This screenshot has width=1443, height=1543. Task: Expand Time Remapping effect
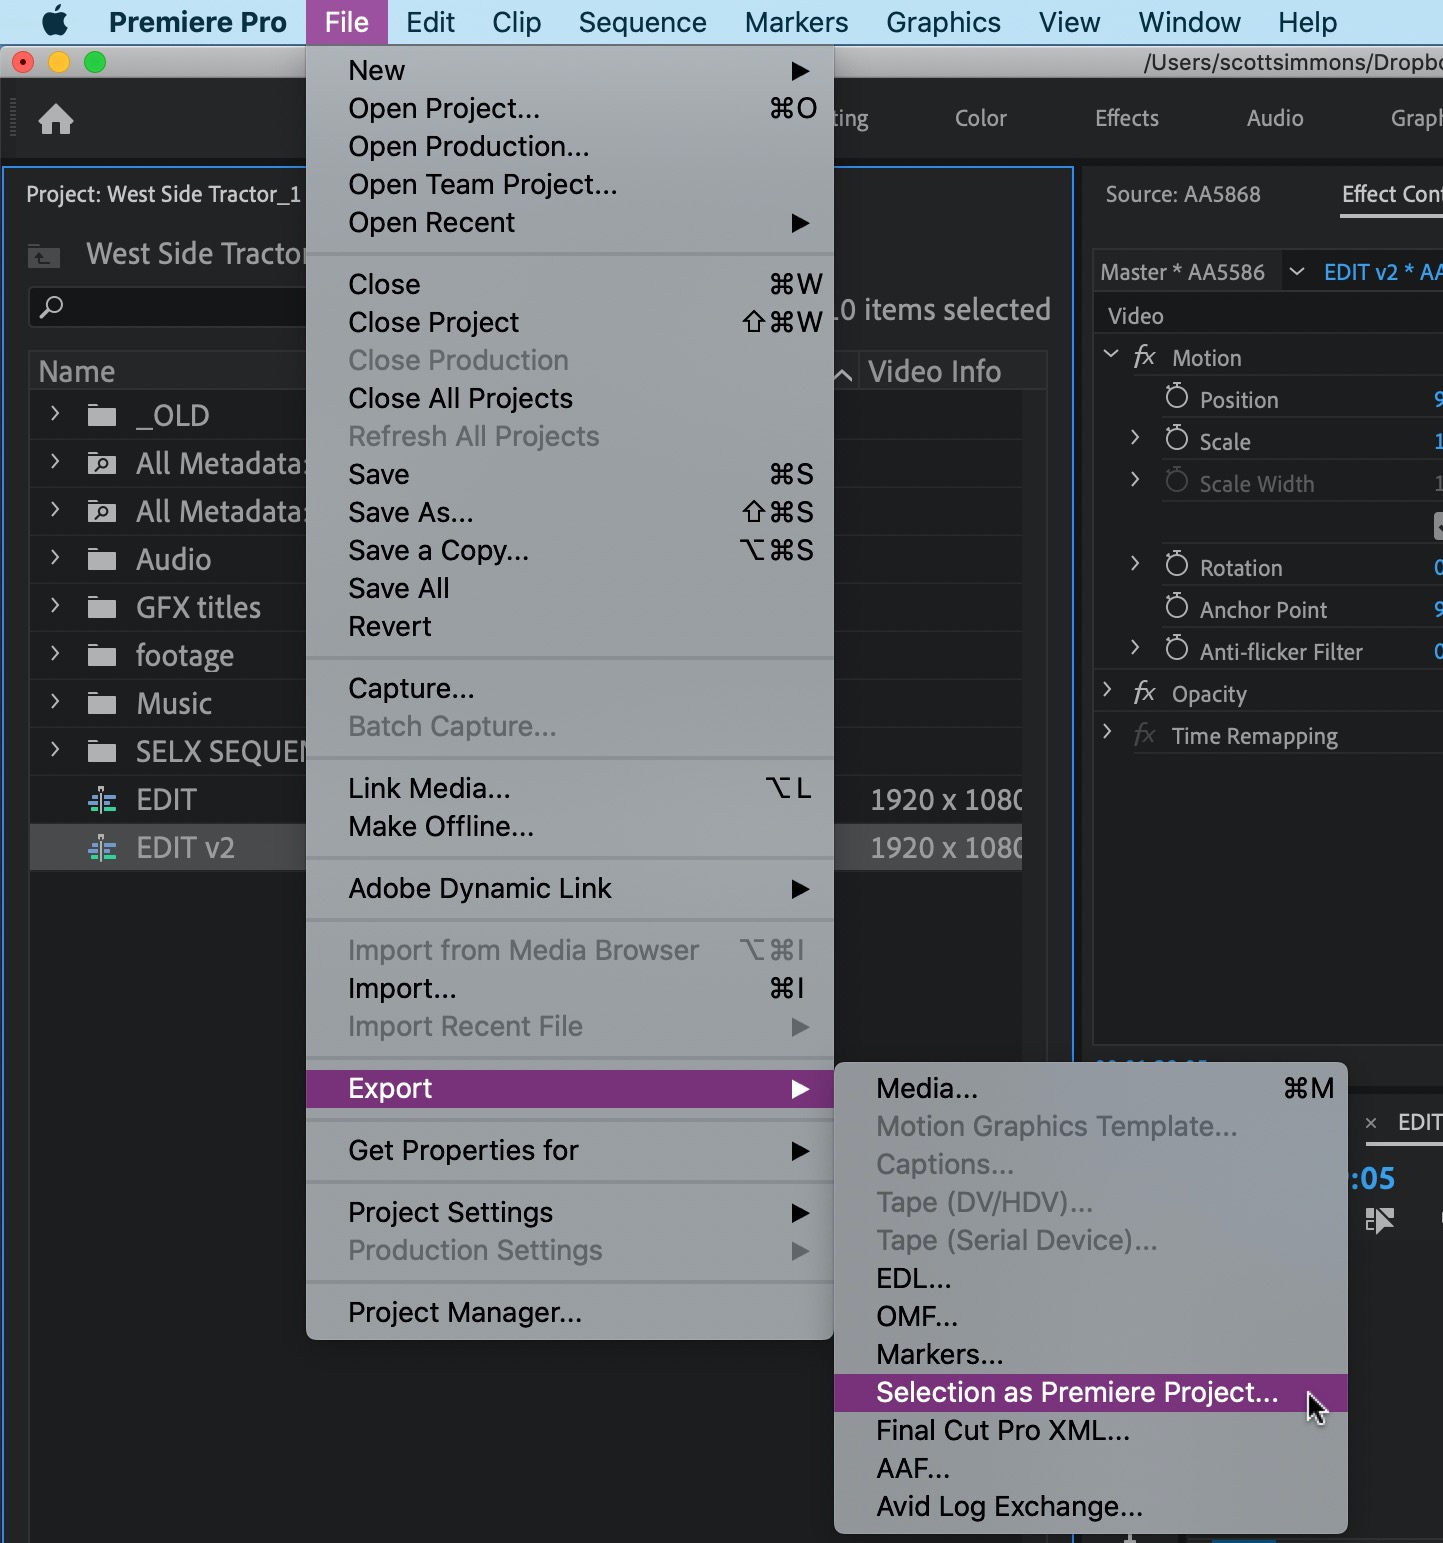point(1107,731)
